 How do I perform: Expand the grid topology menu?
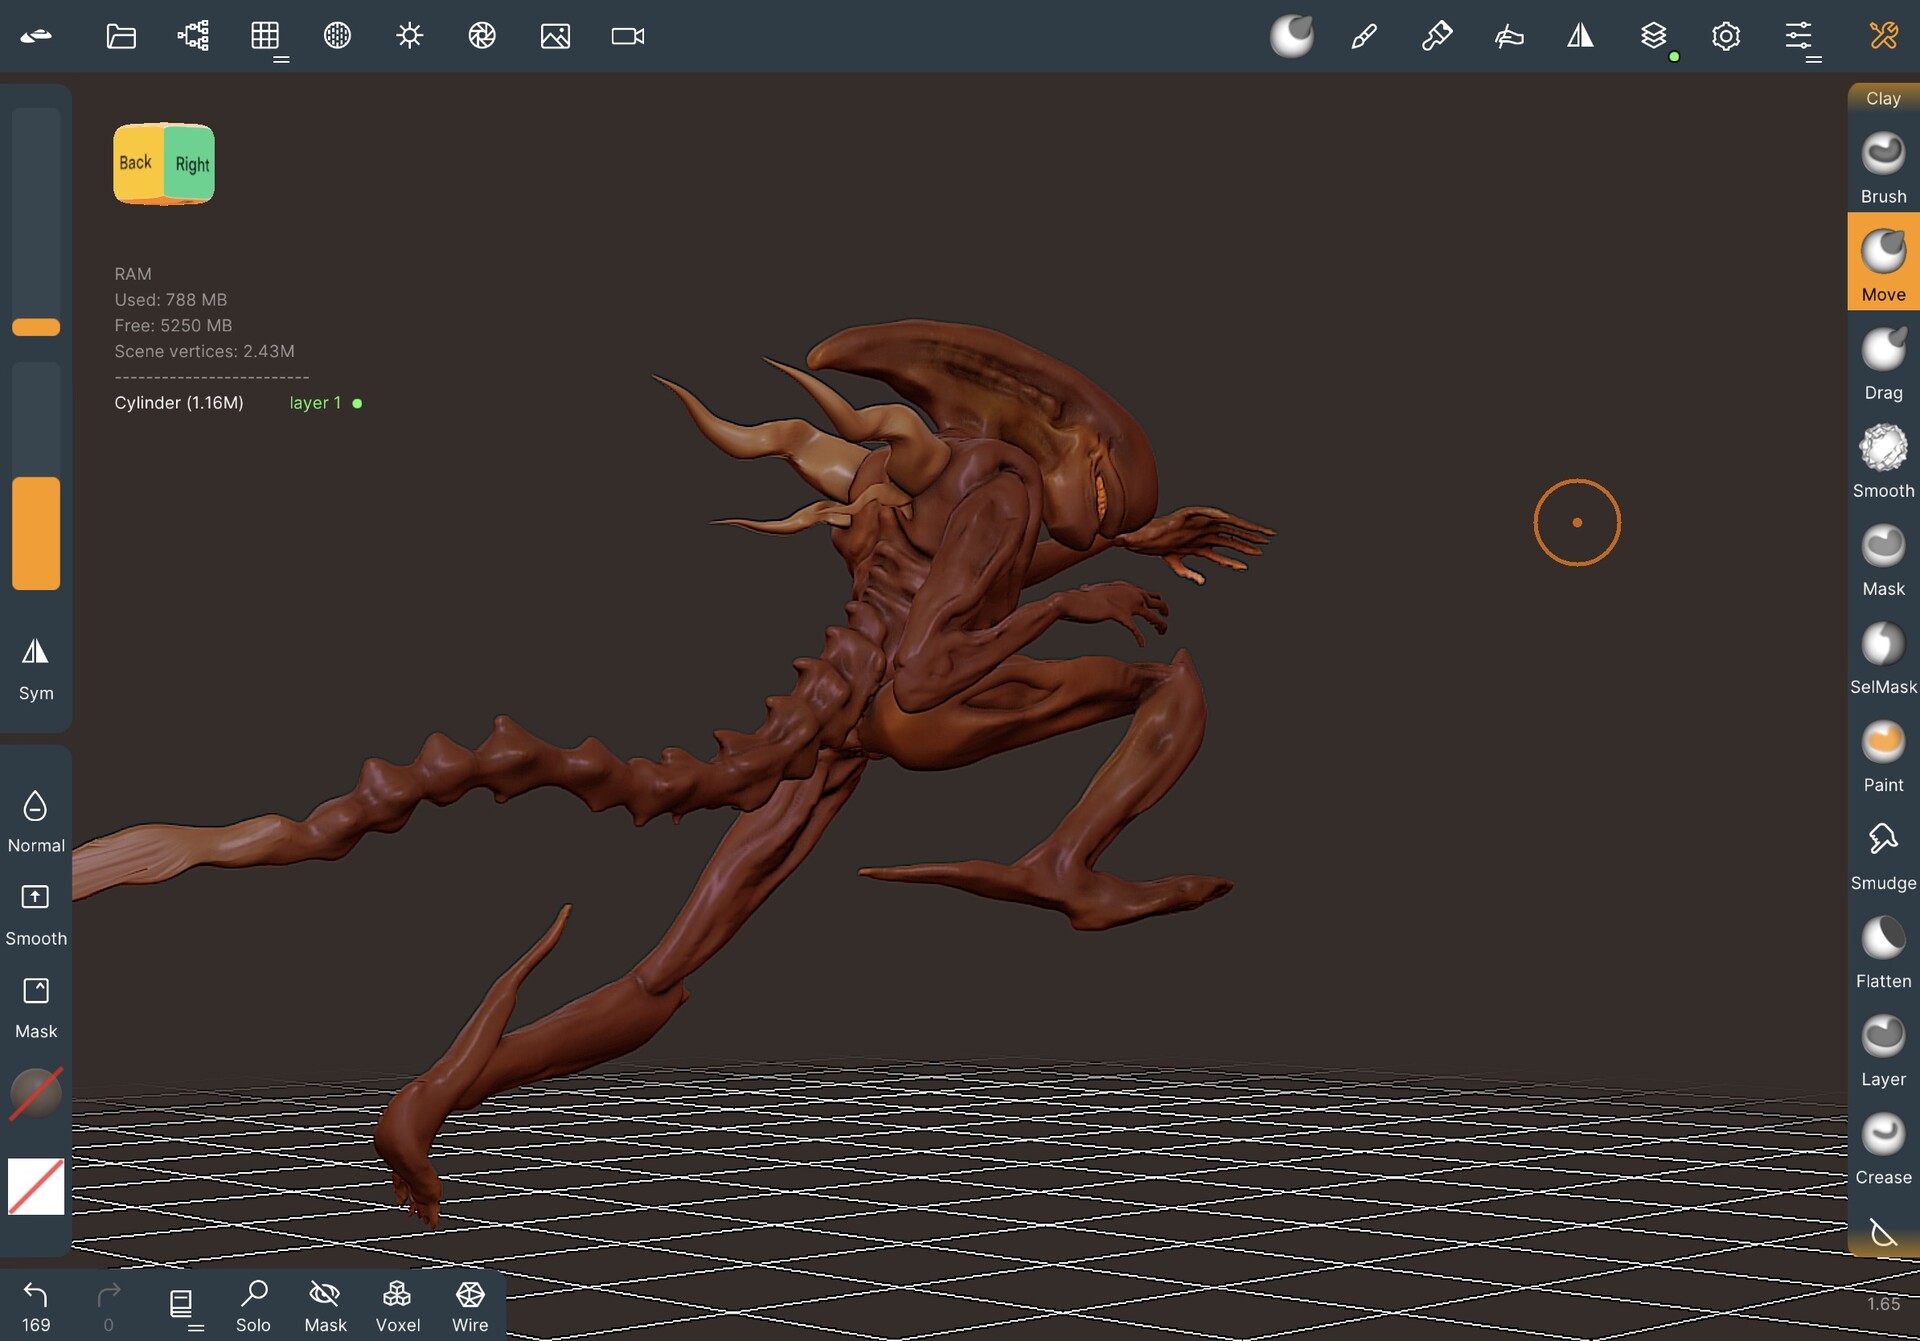point(266,38)
